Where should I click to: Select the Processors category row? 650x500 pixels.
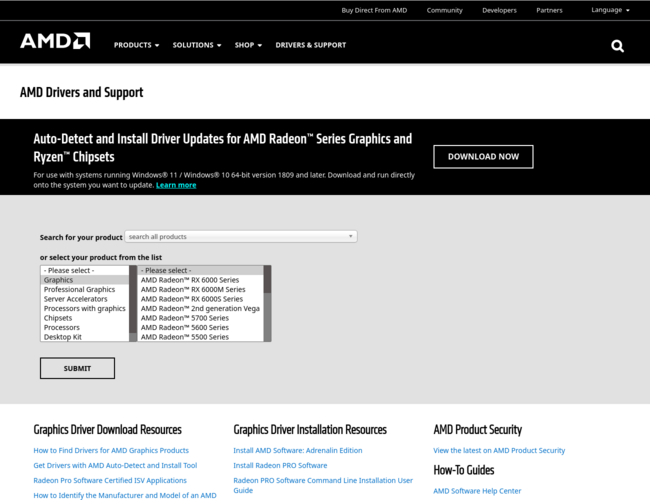85,328
